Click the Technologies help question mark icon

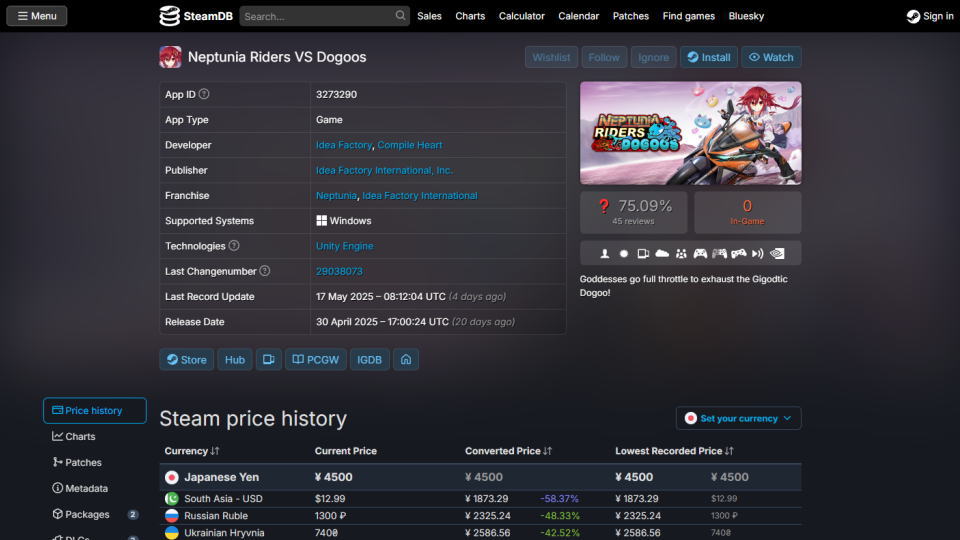234,246
